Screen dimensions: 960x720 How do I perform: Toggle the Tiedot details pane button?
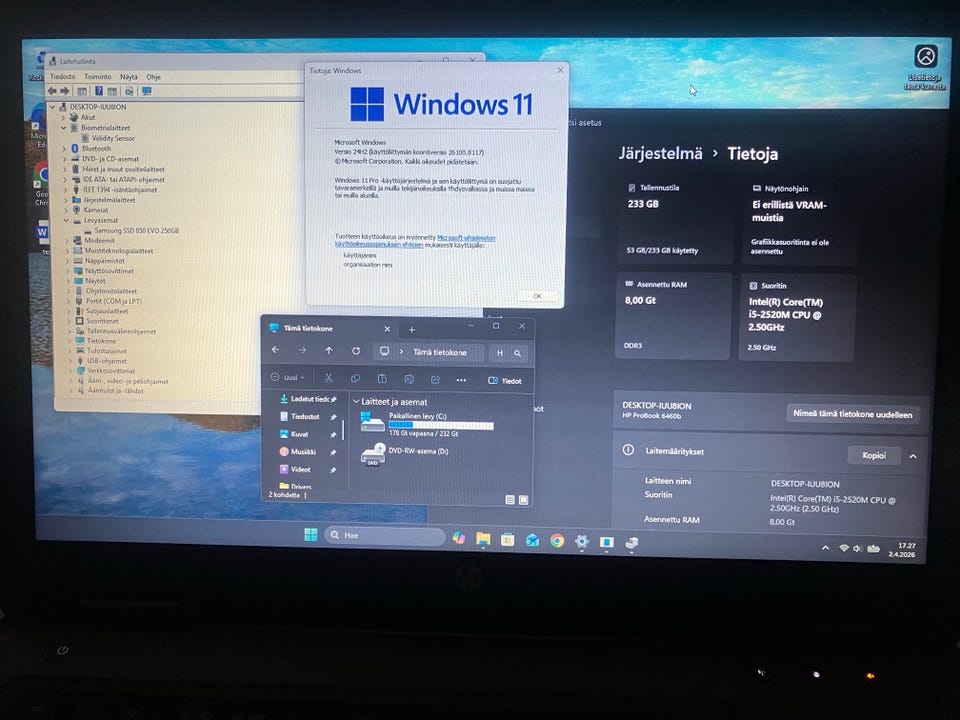tap(505, 381)
